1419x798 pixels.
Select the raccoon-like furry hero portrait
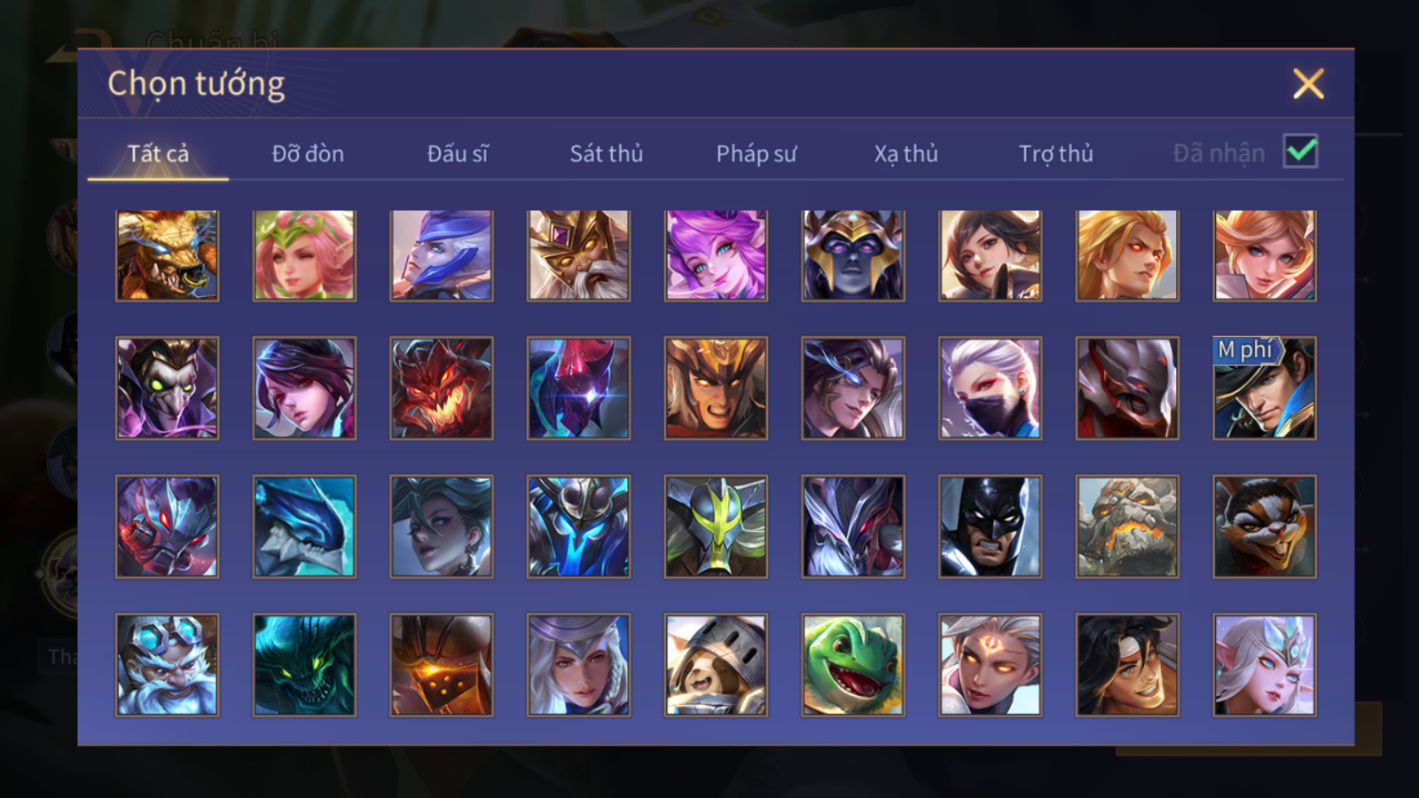click(x=1264, y=527)
